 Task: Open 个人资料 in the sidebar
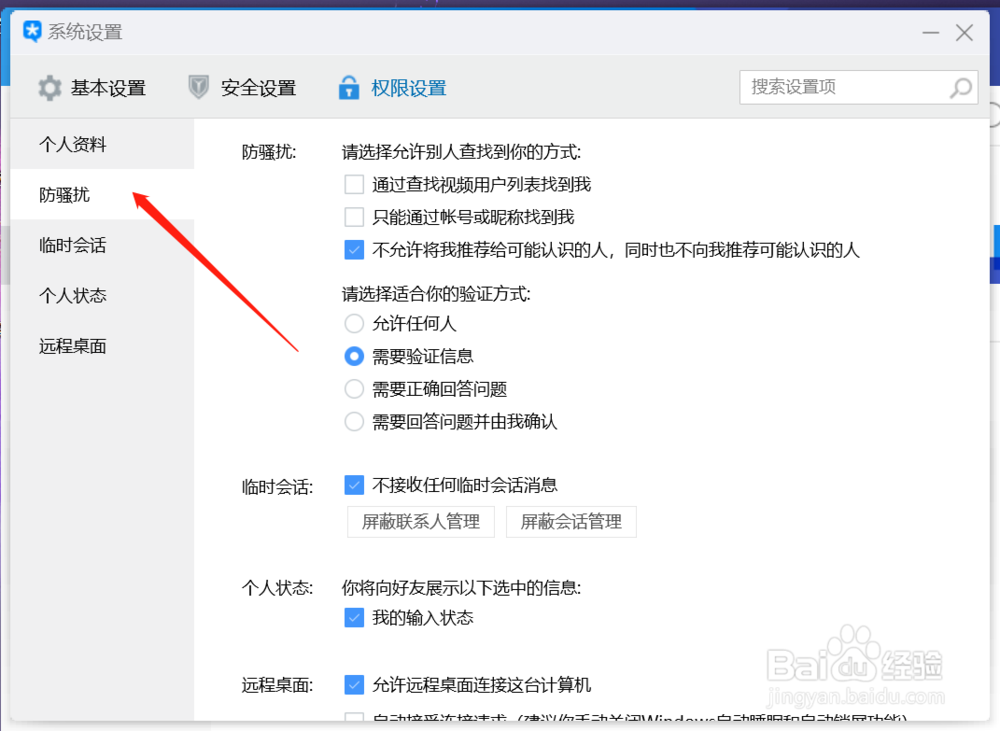(x=102, y=144)
